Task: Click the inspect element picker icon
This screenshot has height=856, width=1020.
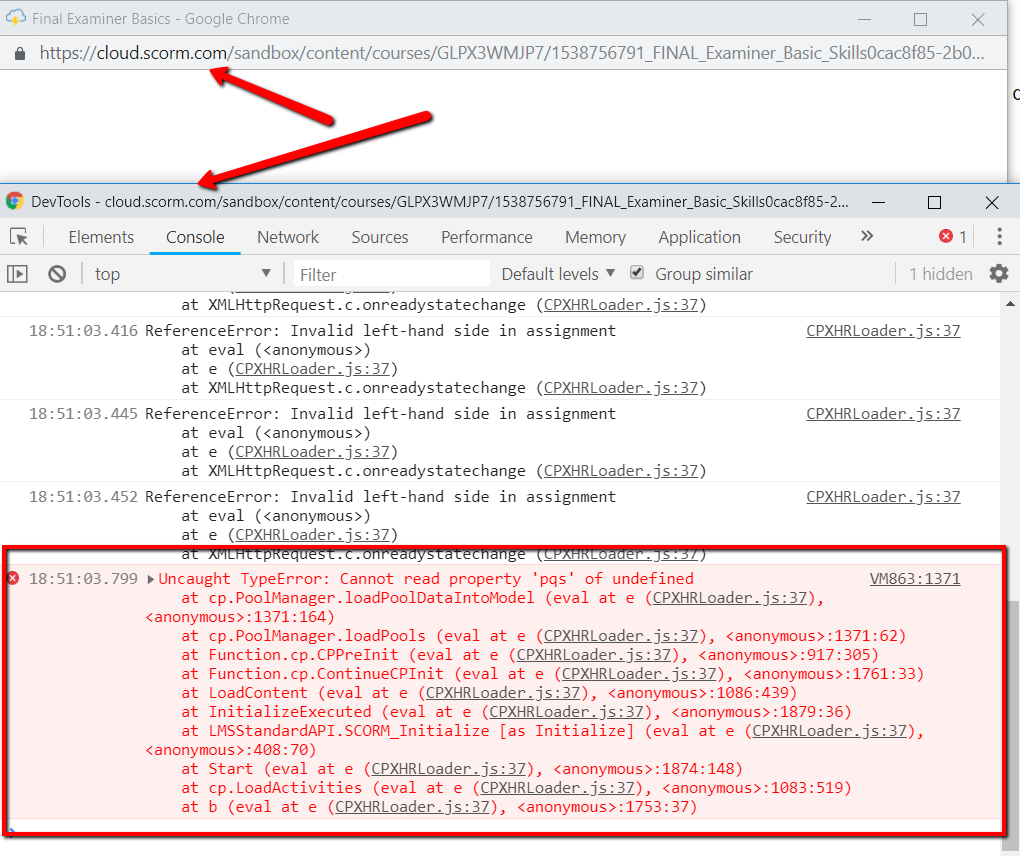Action: coord(19,237)
